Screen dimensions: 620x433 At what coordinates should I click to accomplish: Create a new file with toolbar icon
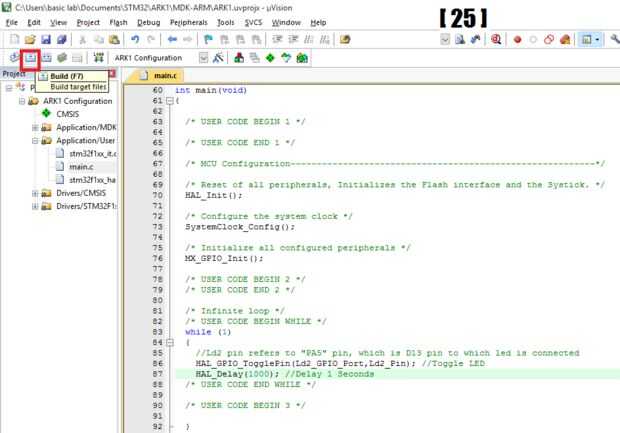[x=15, y=39]
